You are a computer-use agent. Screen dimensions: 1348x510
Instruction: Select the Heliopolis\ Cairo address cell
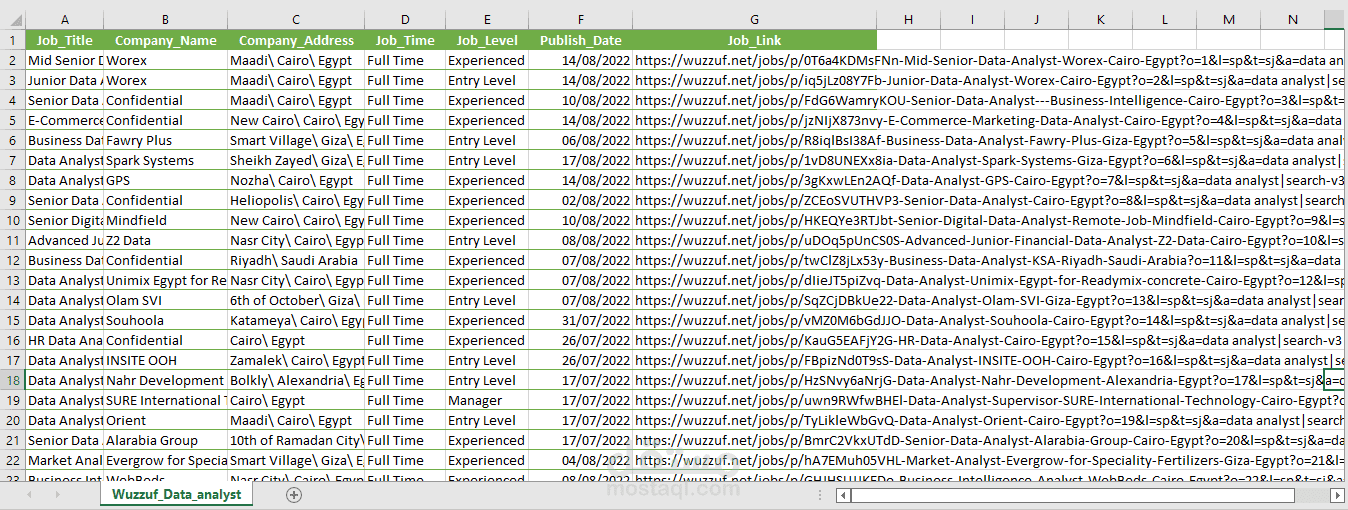pos(296,200)
